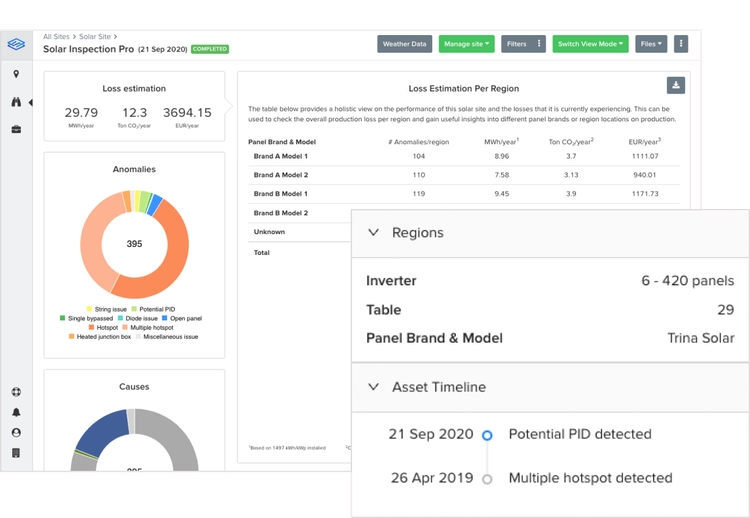
Task: Collapse the sidebar arrow next to binoculars
Action: click(30, 102)
